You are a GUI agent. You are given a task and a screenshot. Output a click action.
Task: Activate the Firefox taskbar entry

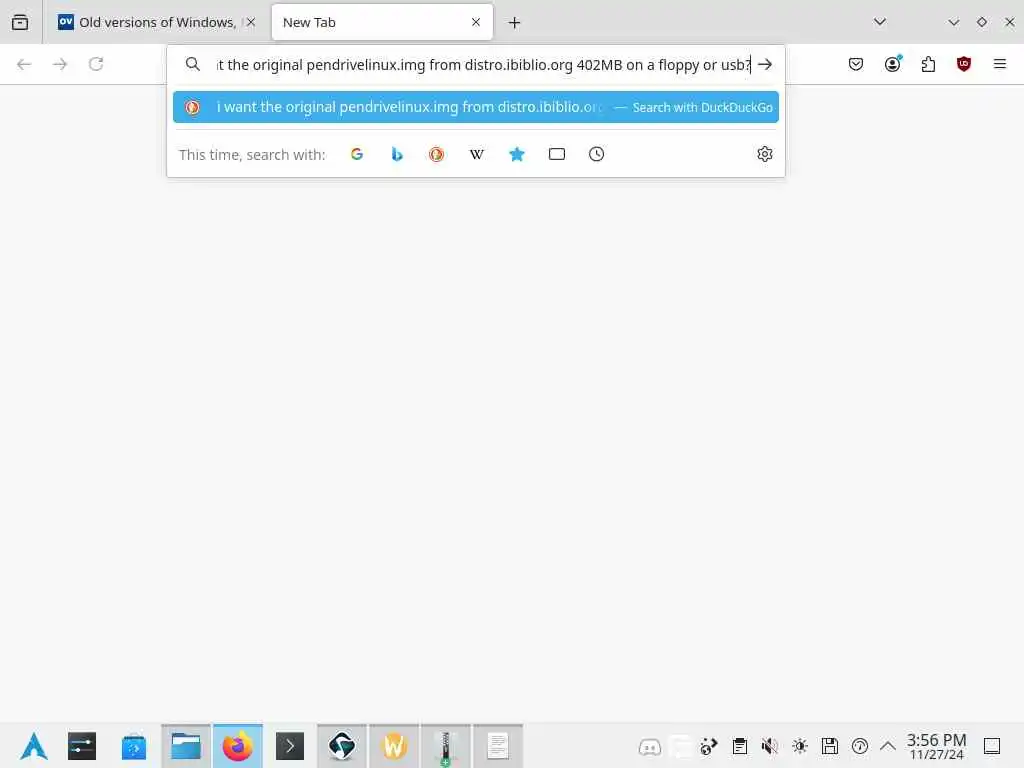(x=238, y=746)
